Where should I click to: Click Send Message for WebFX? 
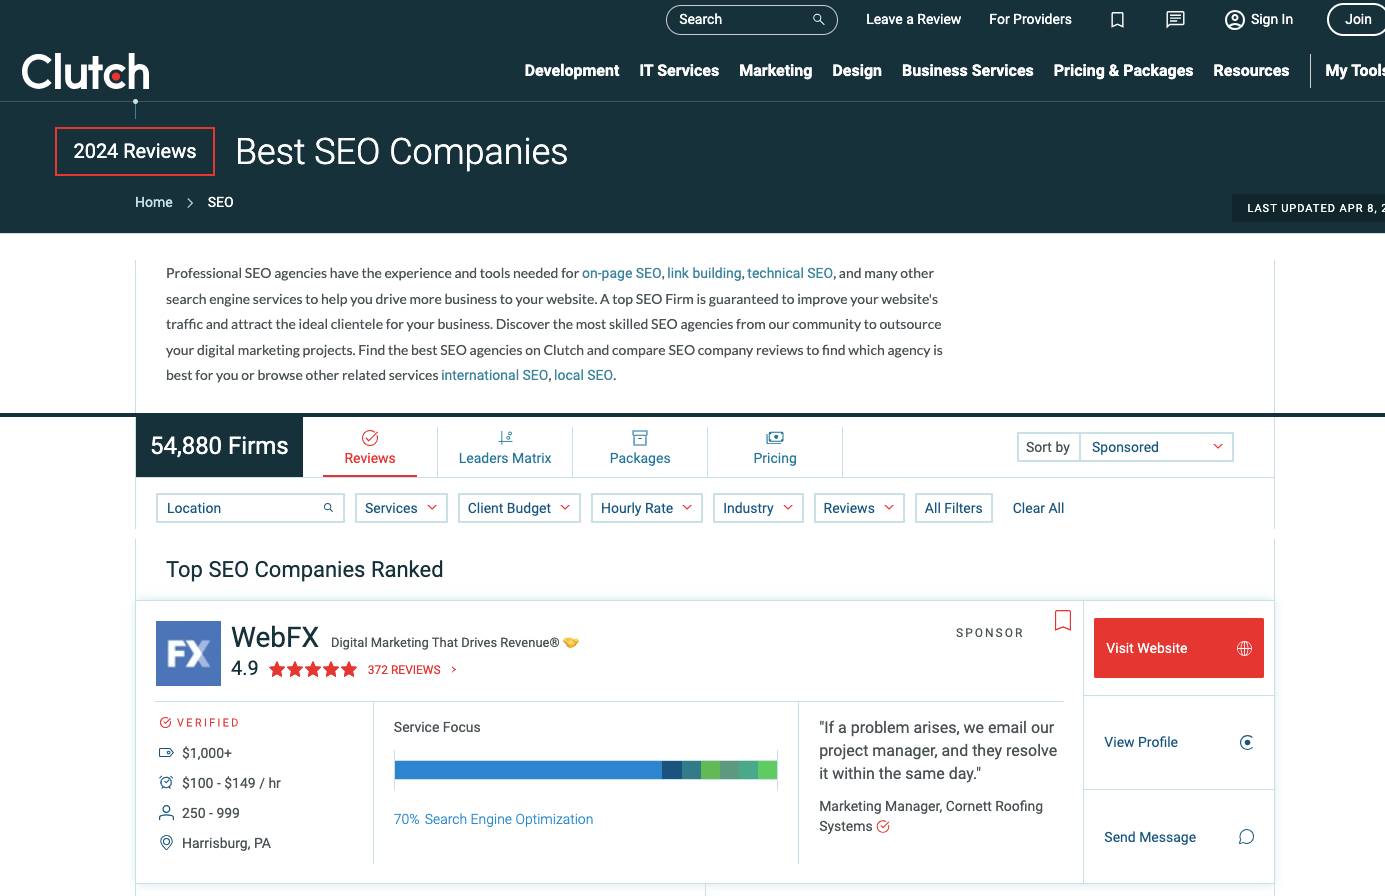[1179, 837]
